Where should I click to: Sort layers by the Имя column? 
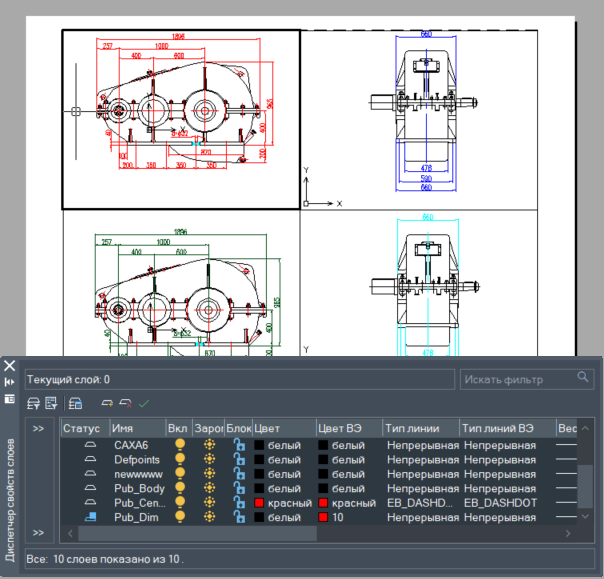136,428
